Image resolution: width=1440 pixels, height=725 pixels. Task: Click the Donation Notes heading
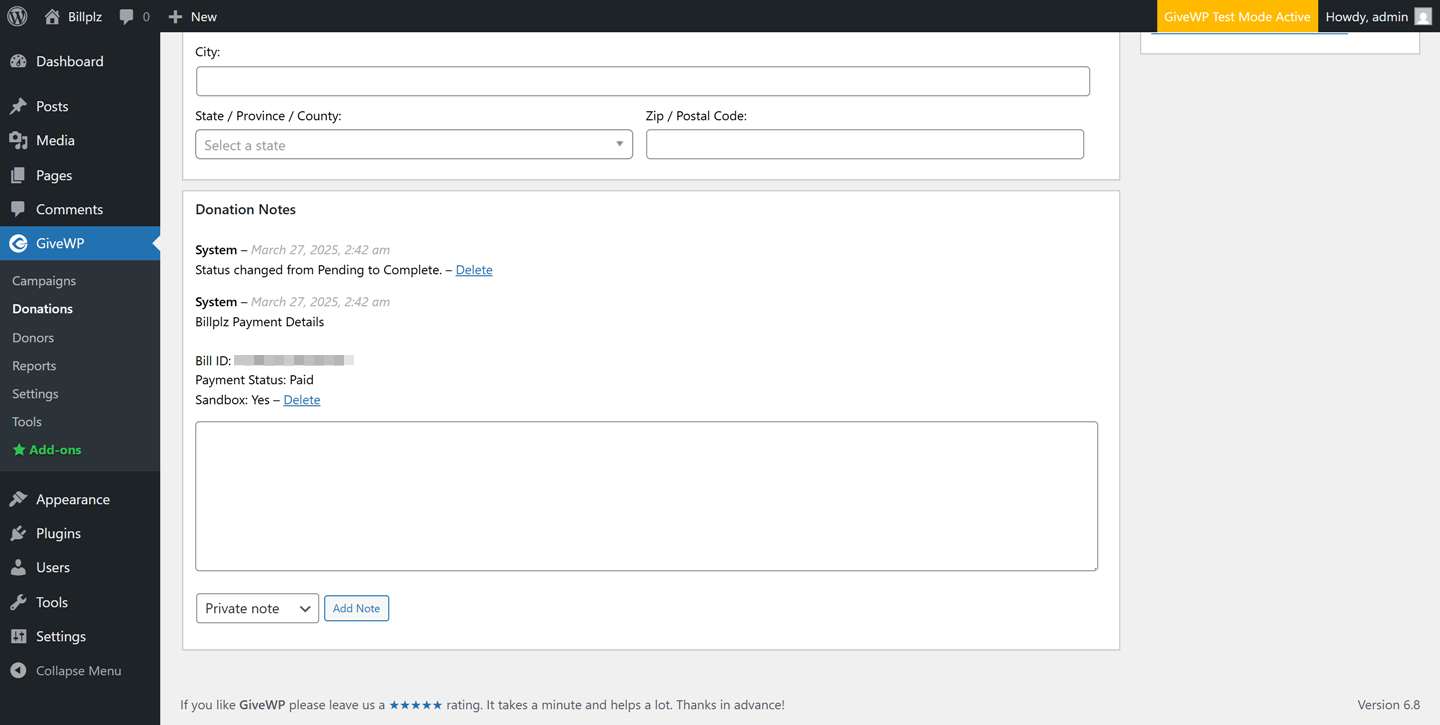pos(245,209)
